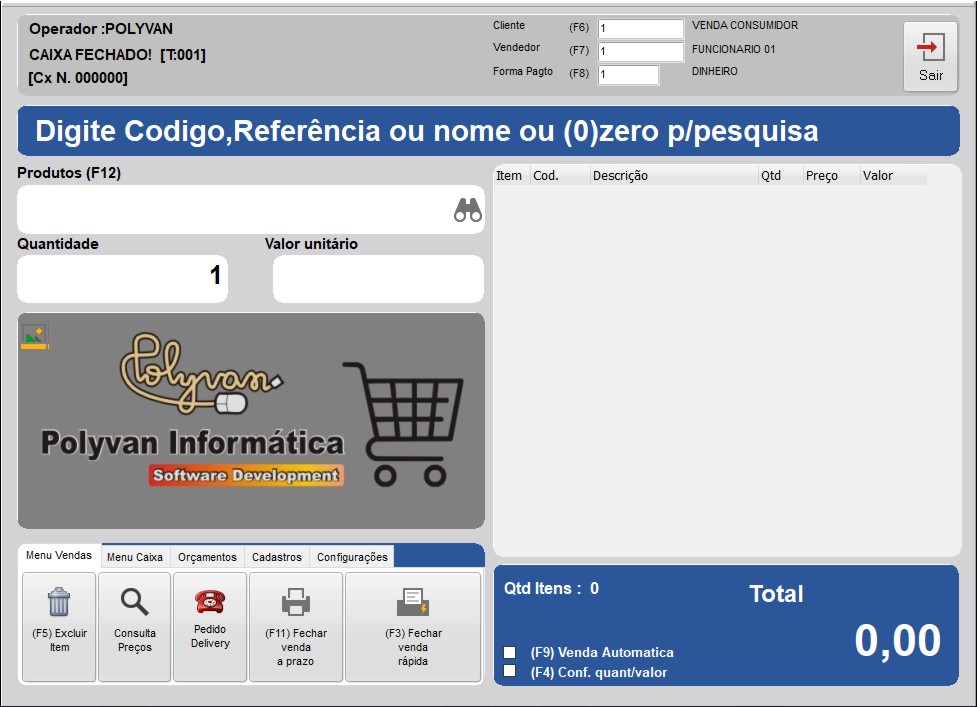The height and width of the screenshot is (707, 977).
Task: Click the VENDA CONSUMIDOR client name text
Action: tap(745, 26)
